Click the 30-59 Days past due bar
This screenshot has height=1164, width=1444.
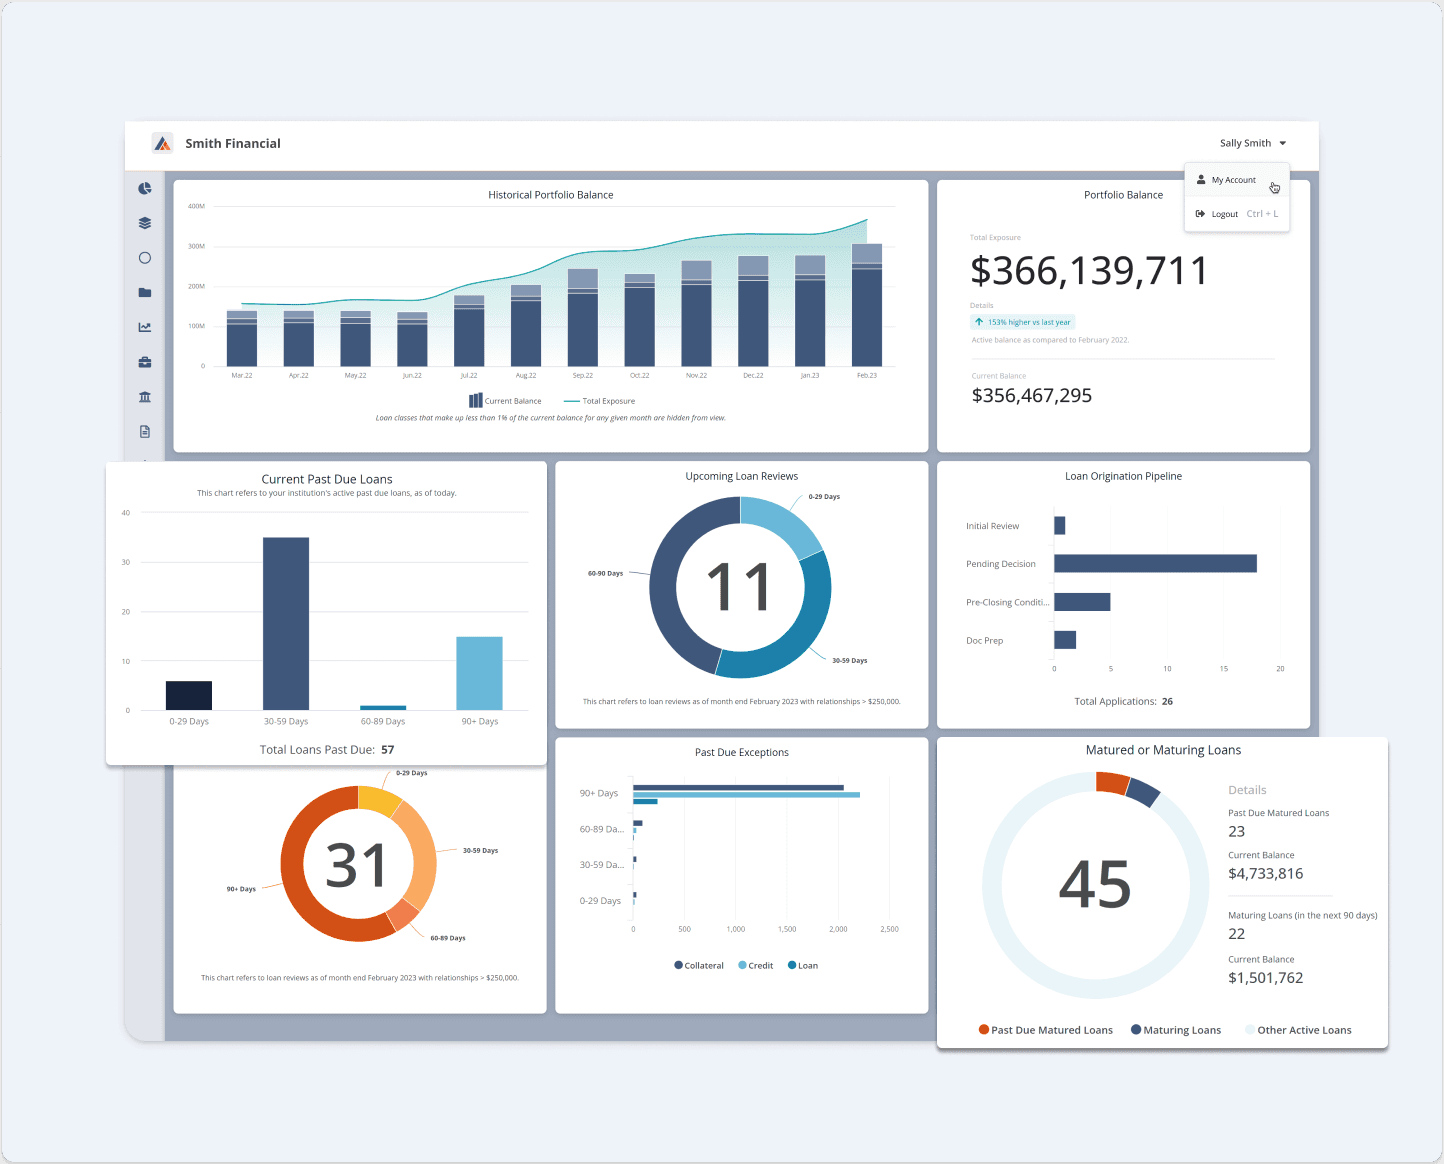[x=286, y=624]
